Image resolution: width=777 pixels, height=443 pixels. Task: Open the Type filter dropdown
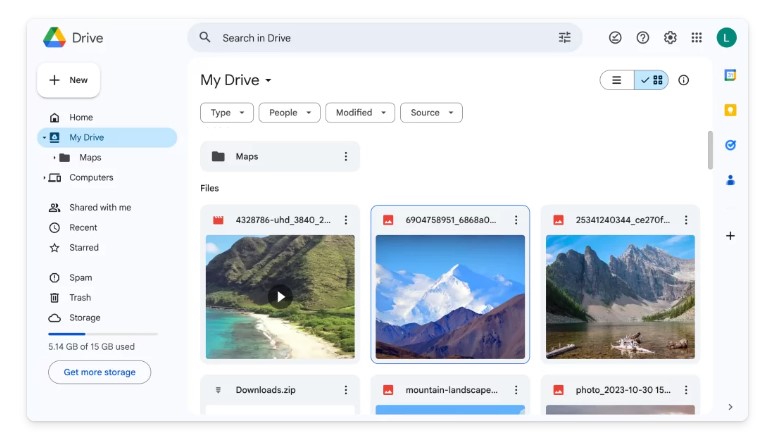[x=226, y=113]
